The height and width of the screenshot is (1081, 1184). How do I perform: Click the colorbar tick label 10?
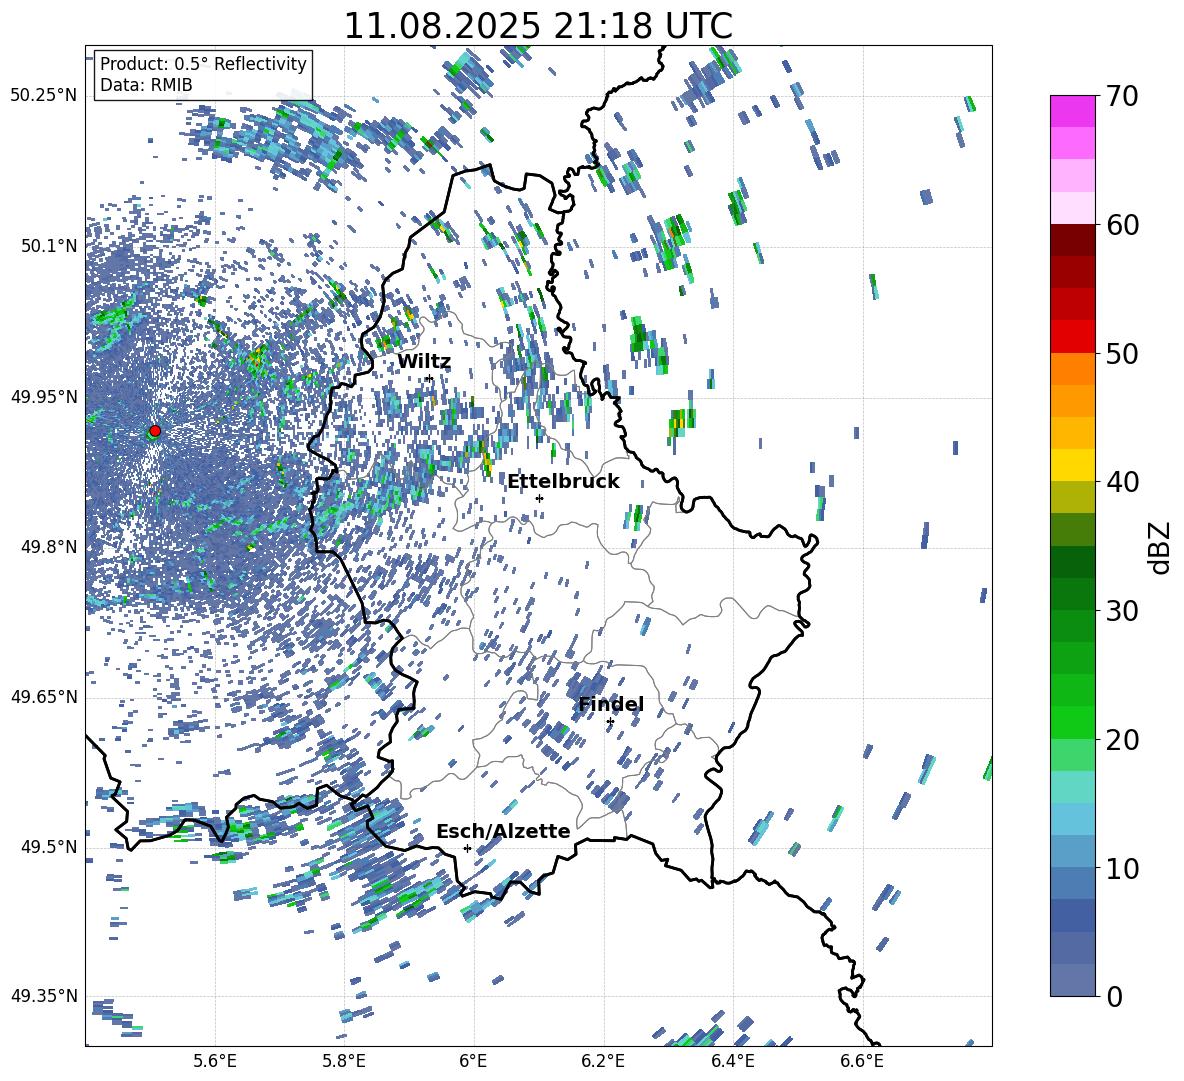click(1122, 868)
